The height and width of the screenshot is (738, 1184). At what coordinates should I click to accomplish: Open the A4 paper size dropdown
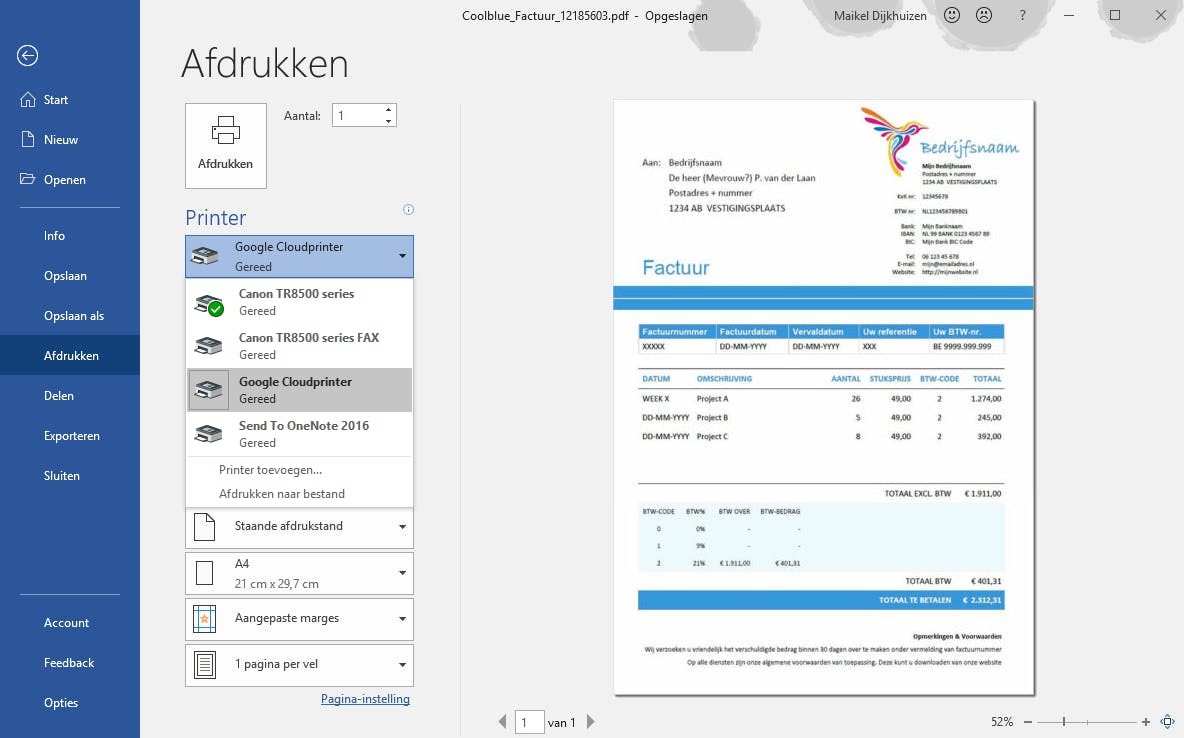click(x=402, y=573)
